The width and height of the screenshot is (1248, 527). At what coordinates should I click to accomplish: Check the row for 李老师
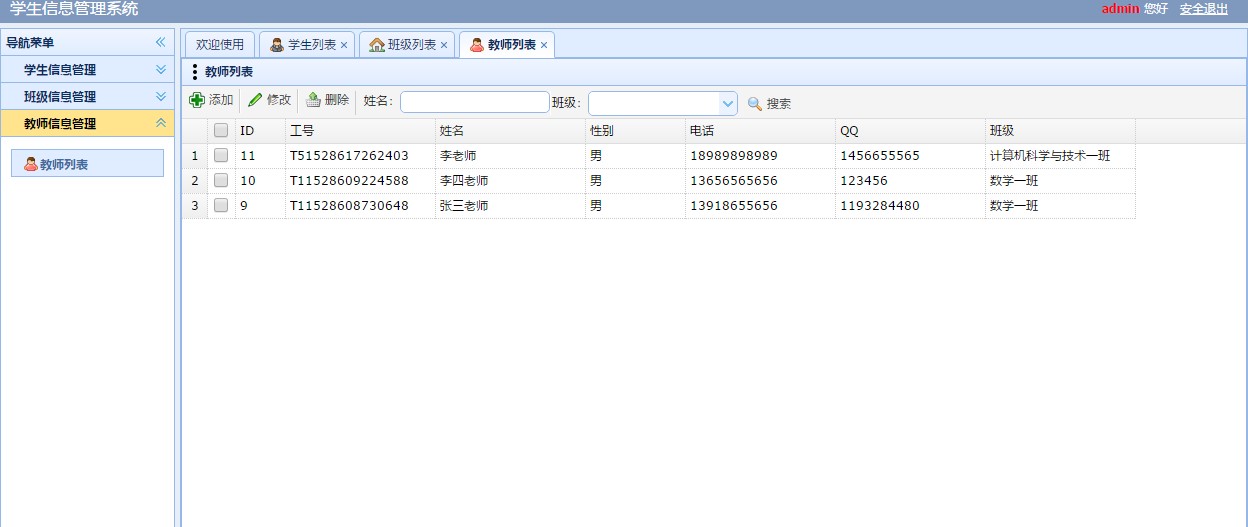[x=221, y=155]
